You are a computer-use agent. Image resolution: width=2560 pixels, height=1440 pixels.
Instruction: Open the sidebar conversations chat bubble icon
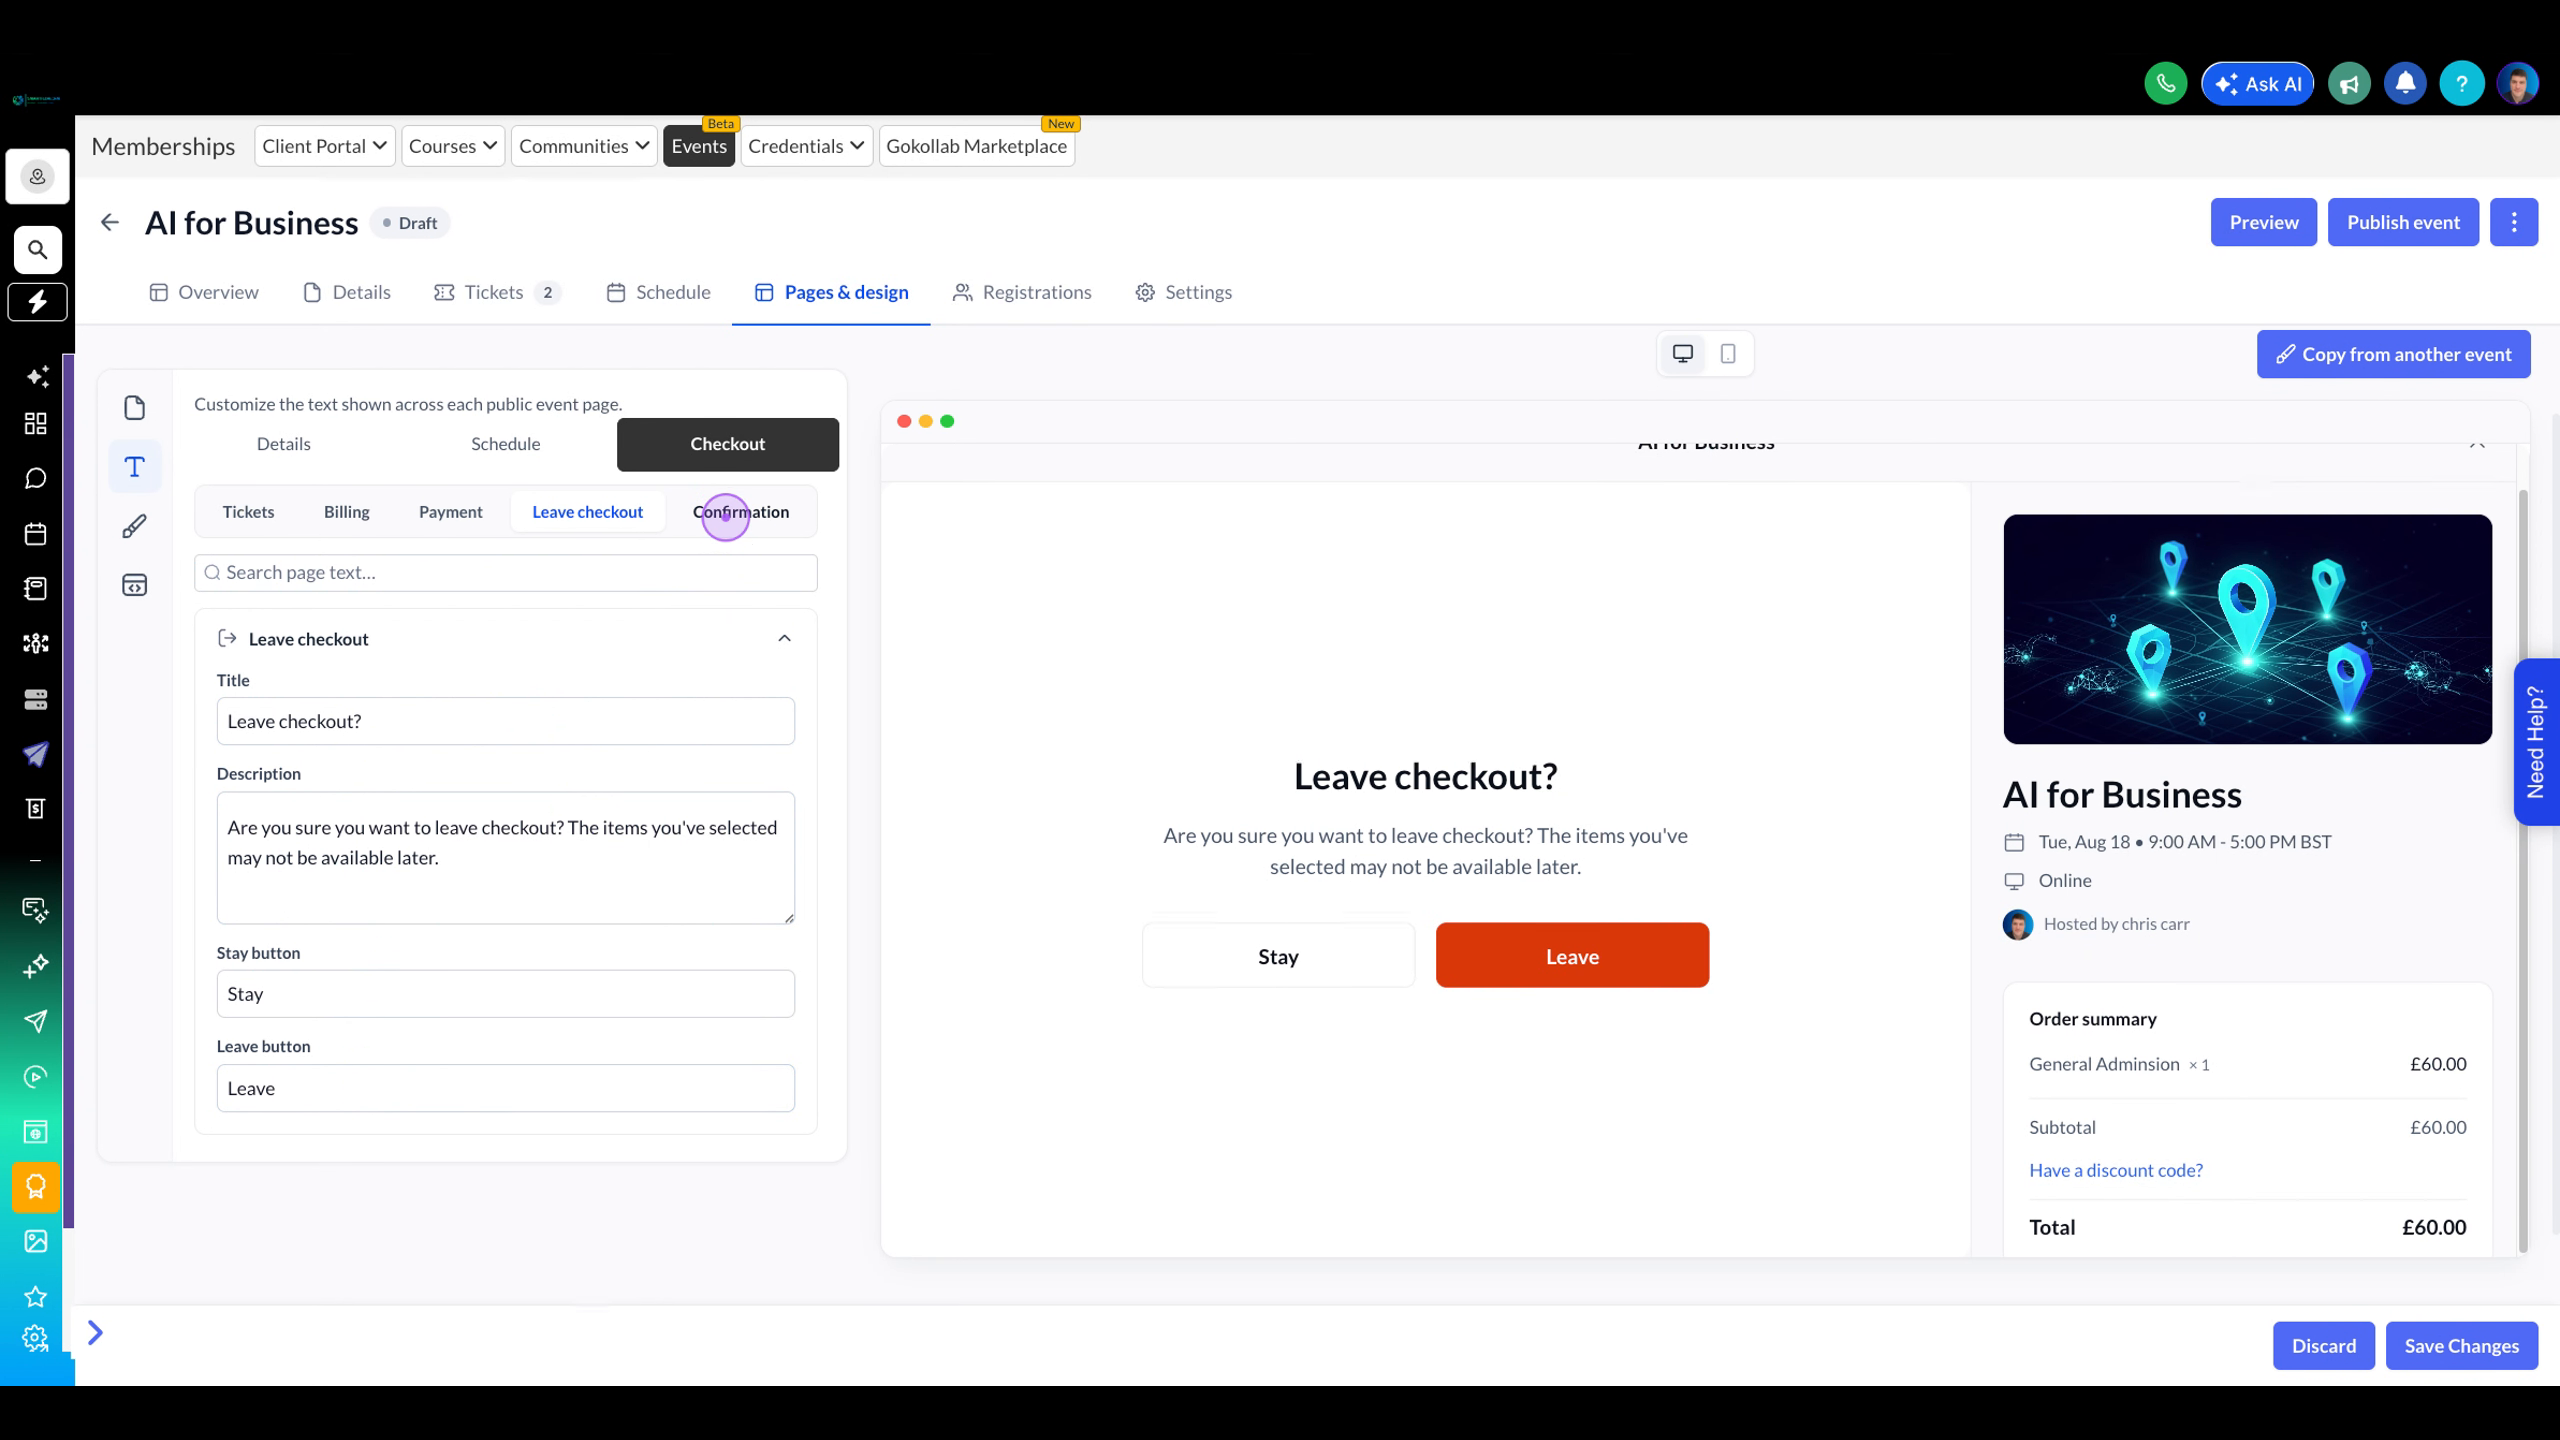pyautogui.click(x=36, y=479)
